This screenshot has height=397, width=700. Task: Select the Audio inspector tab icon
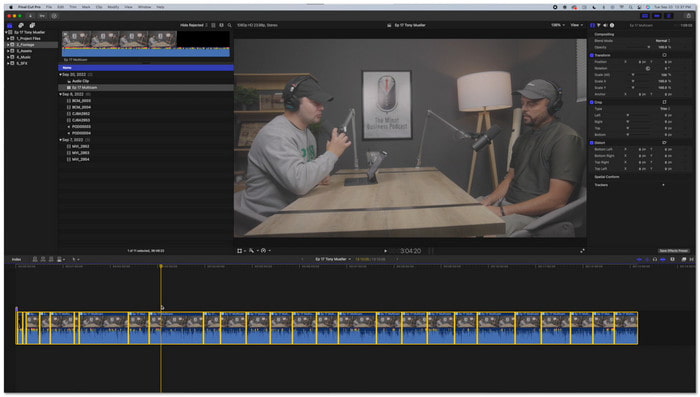tap(605, 25)
